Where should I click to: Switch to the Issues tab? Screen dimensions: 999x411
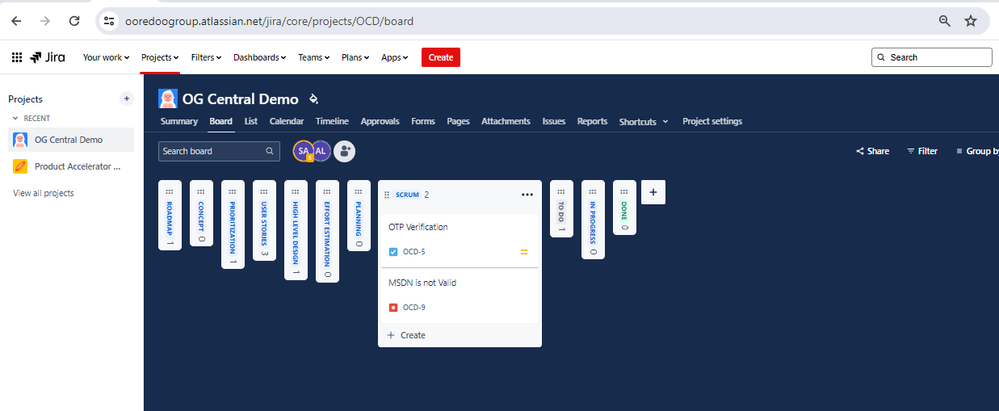pos(554,121)
